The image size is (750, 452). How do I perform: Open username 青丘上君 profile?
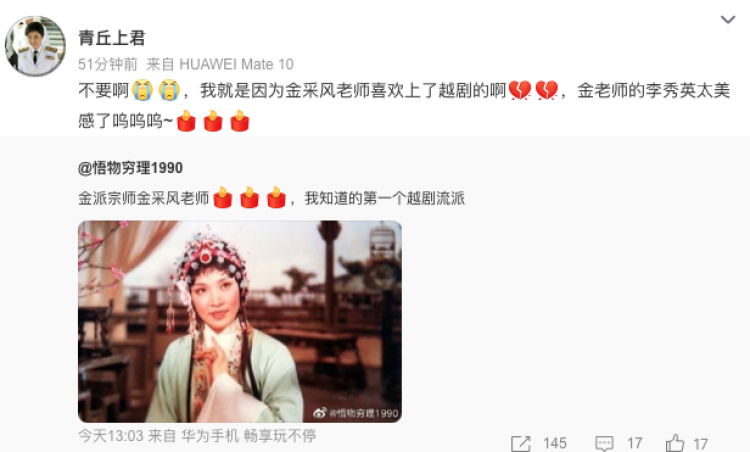point(112,38)
